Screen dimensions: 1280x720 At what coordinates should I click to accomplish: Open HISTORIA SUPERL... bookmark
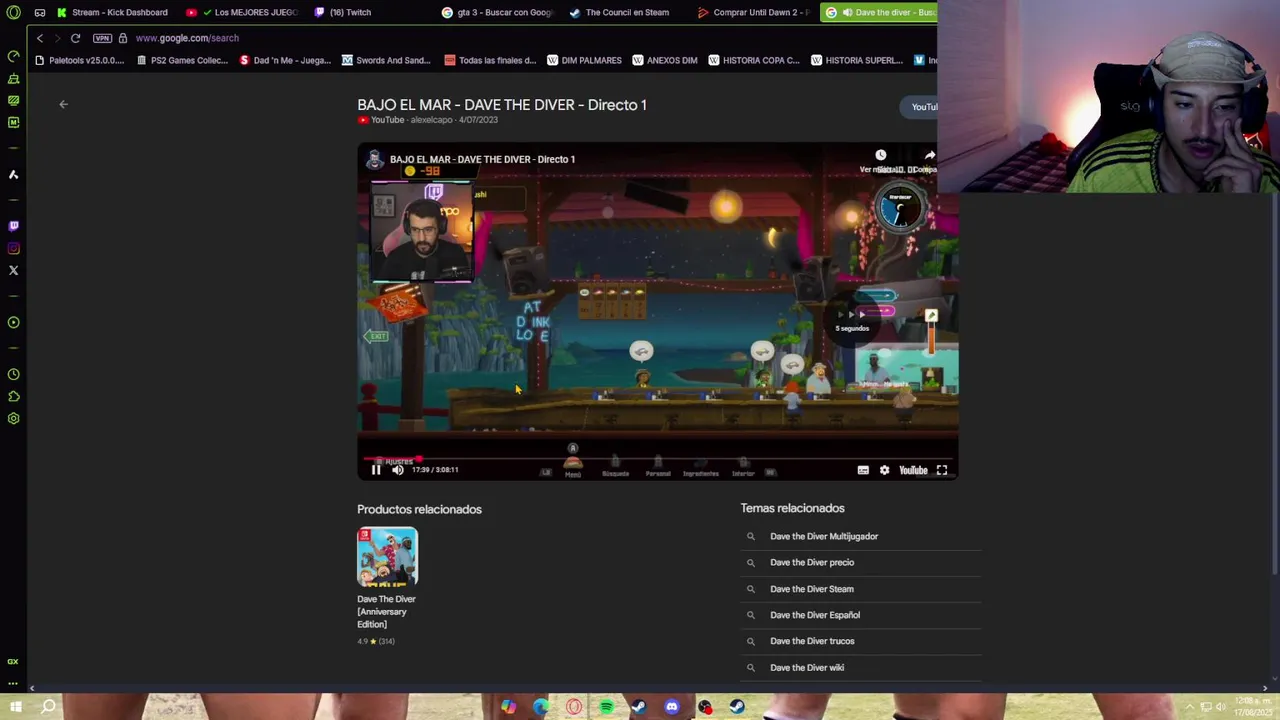pyautogui.click(x=857, y=60)
